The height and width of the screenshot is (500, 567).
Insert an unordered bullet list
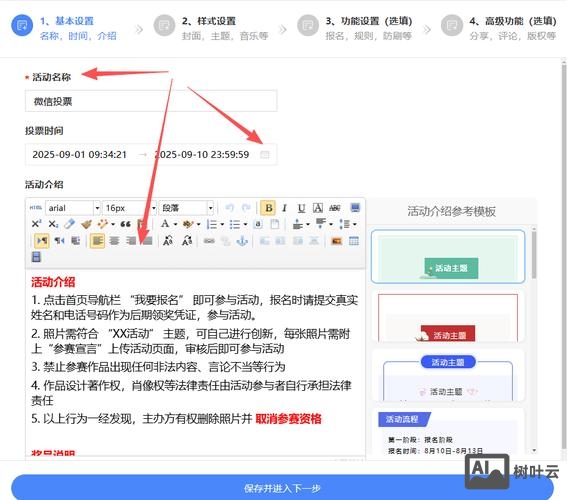[235, 224]
